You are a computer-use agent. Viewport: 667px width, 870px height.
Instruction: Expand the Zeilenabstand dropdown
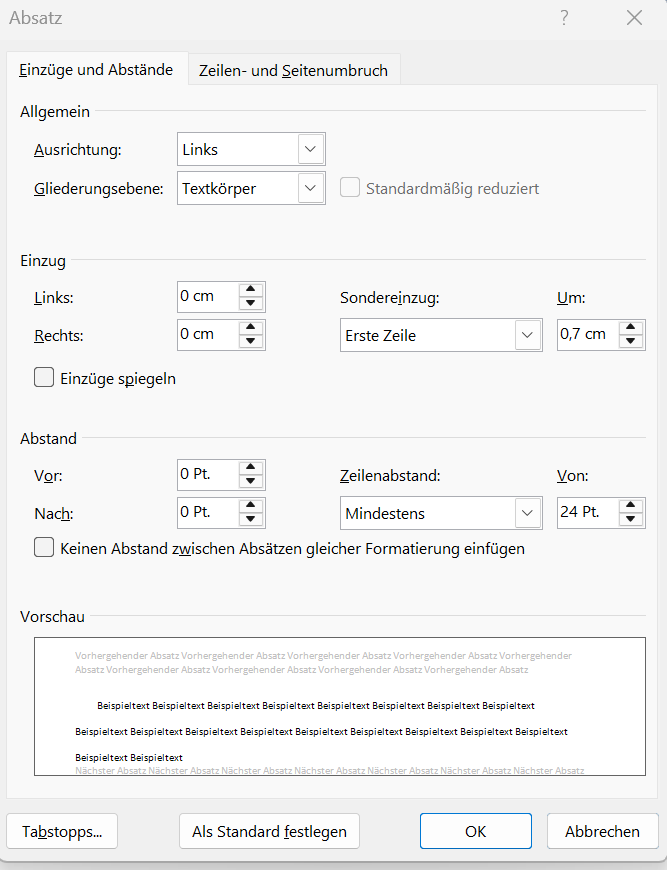(527, 513)
